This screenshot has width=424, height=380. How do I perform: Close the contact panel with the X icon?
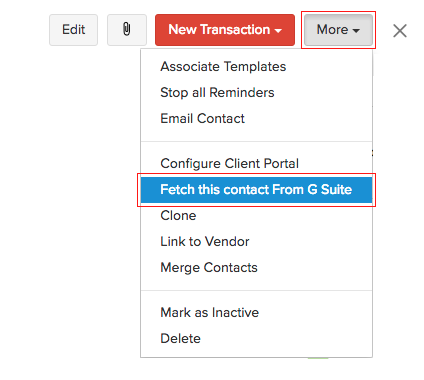coord(400,31)
